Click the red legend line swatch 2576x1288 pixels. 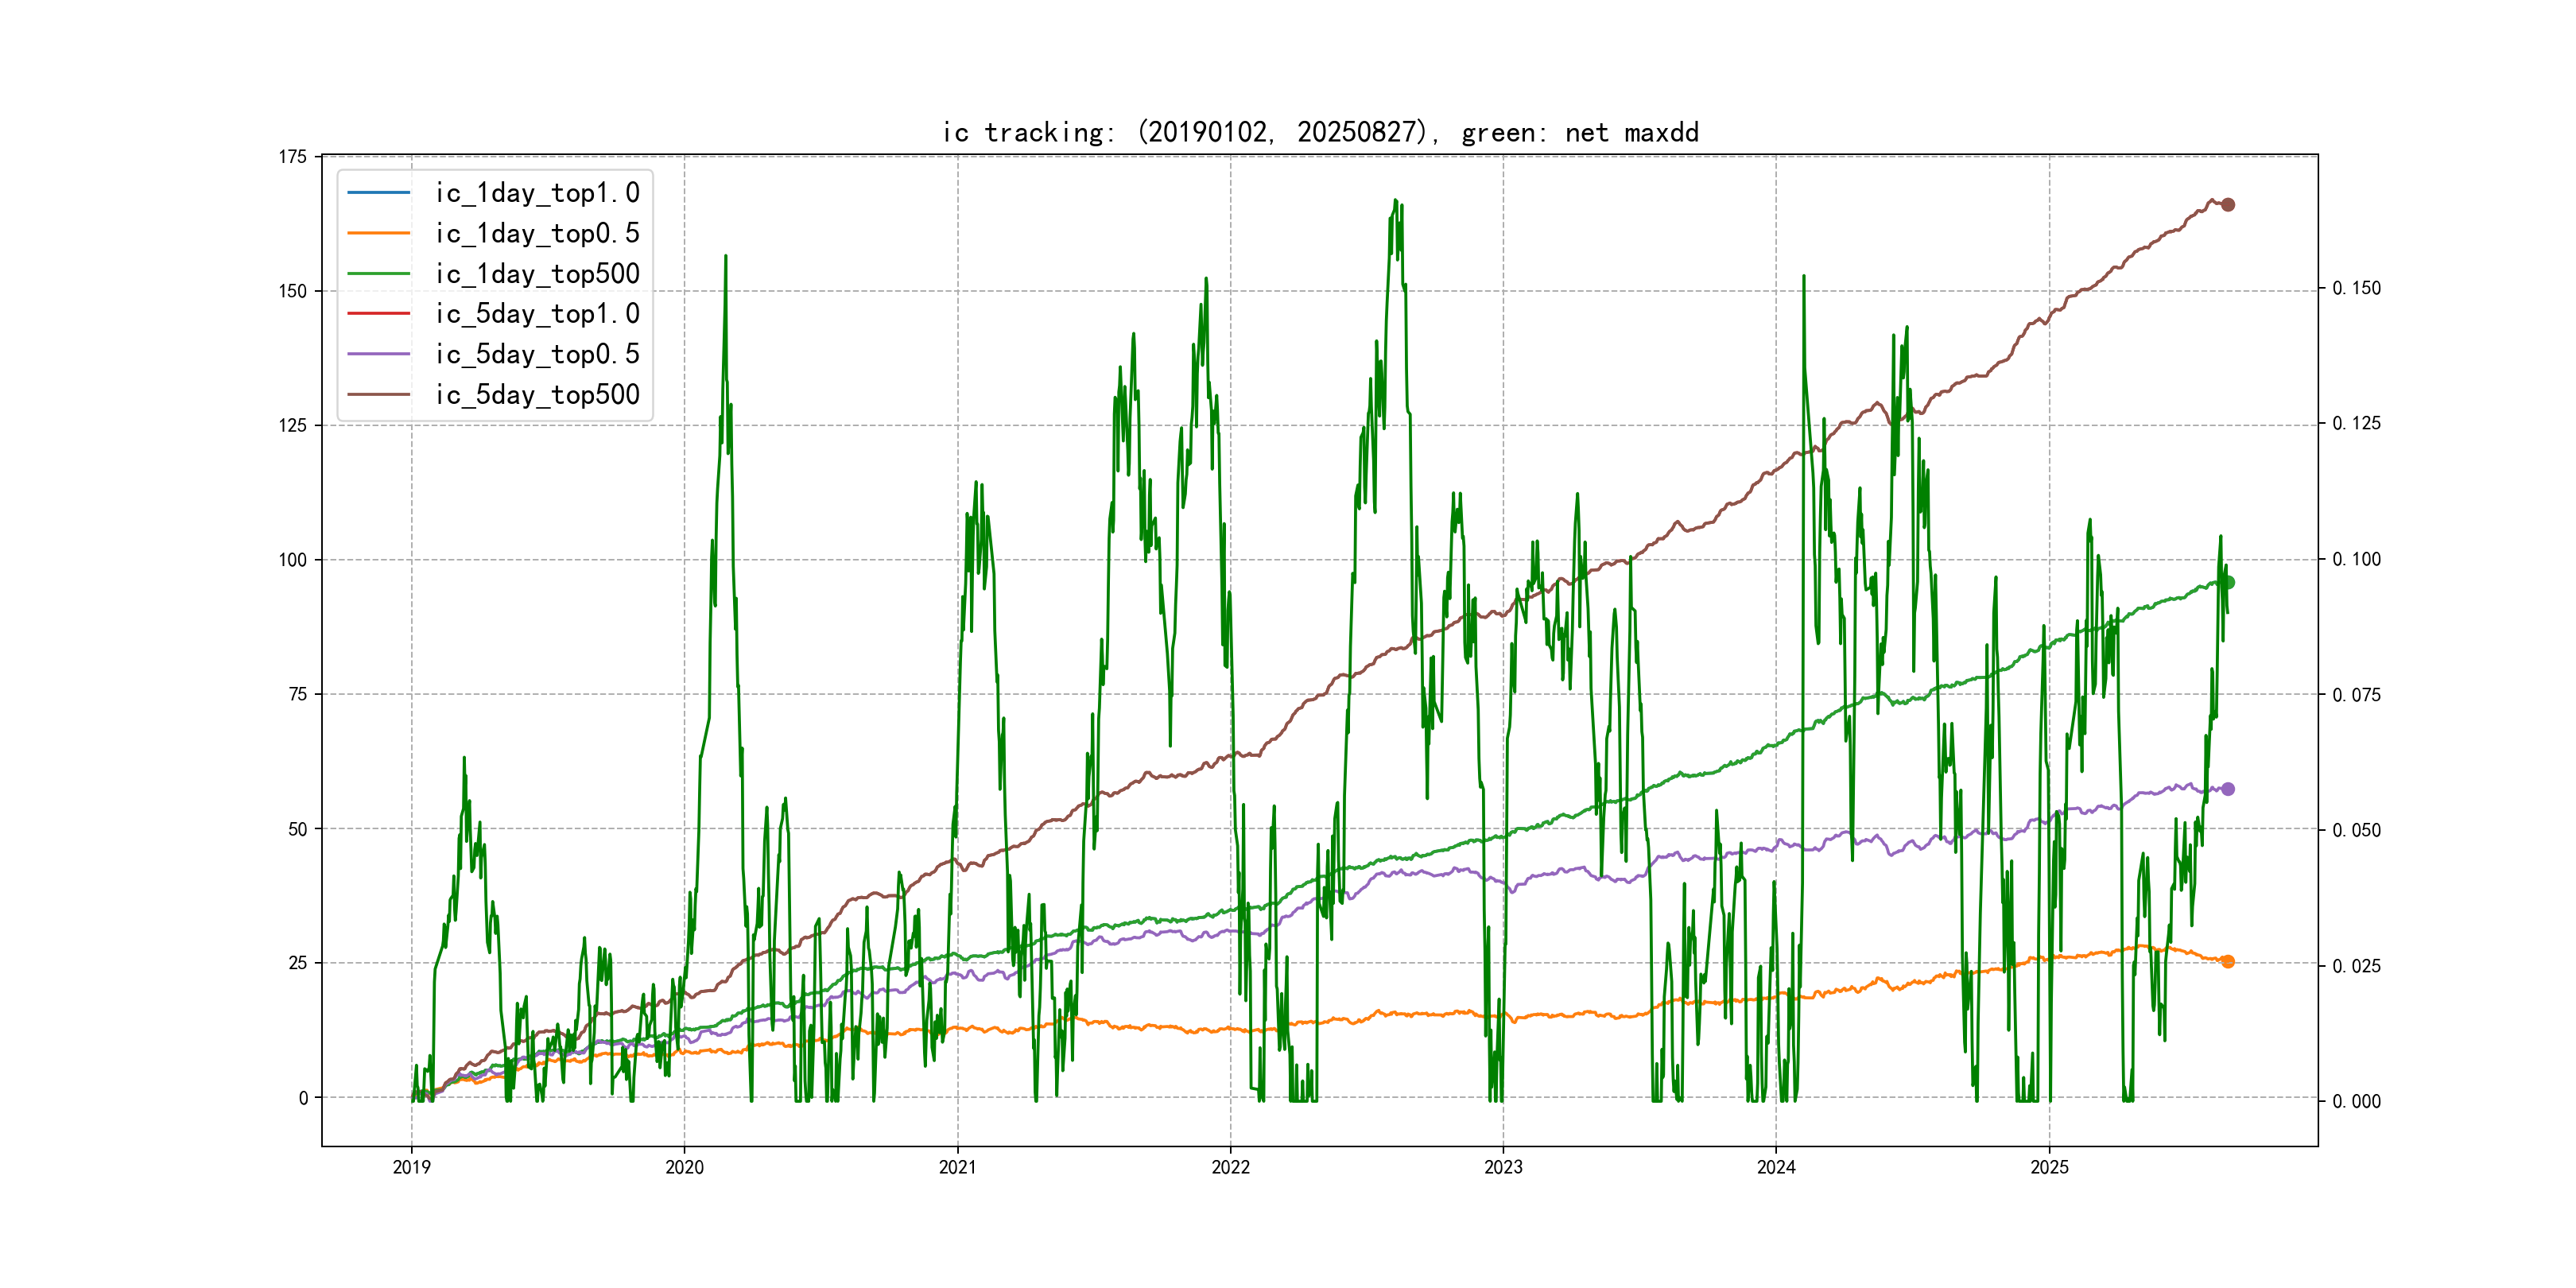click(379, 314)
